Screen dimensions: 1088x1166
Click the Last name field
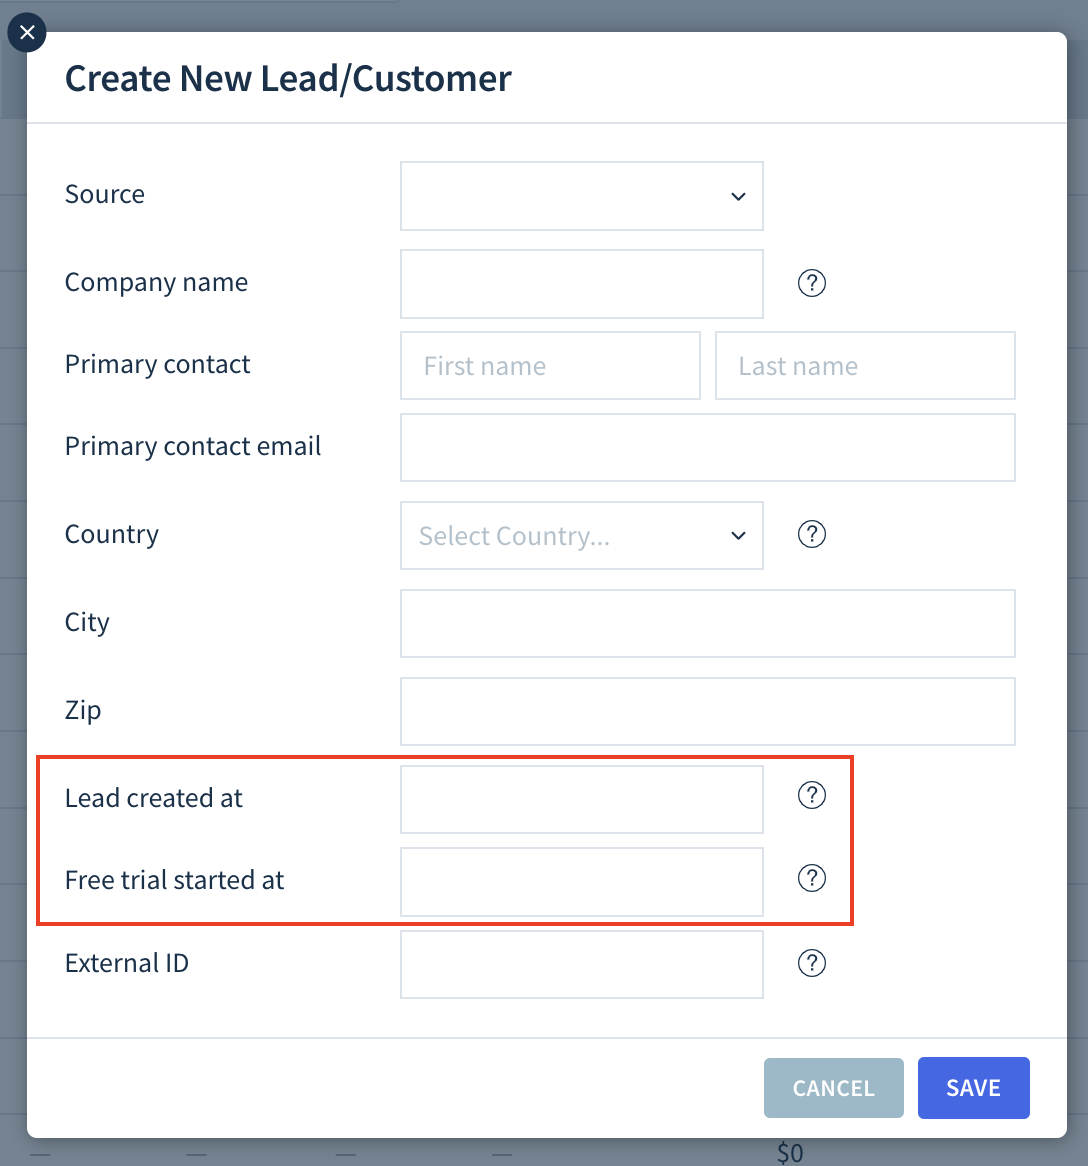[x=865, y=366]
